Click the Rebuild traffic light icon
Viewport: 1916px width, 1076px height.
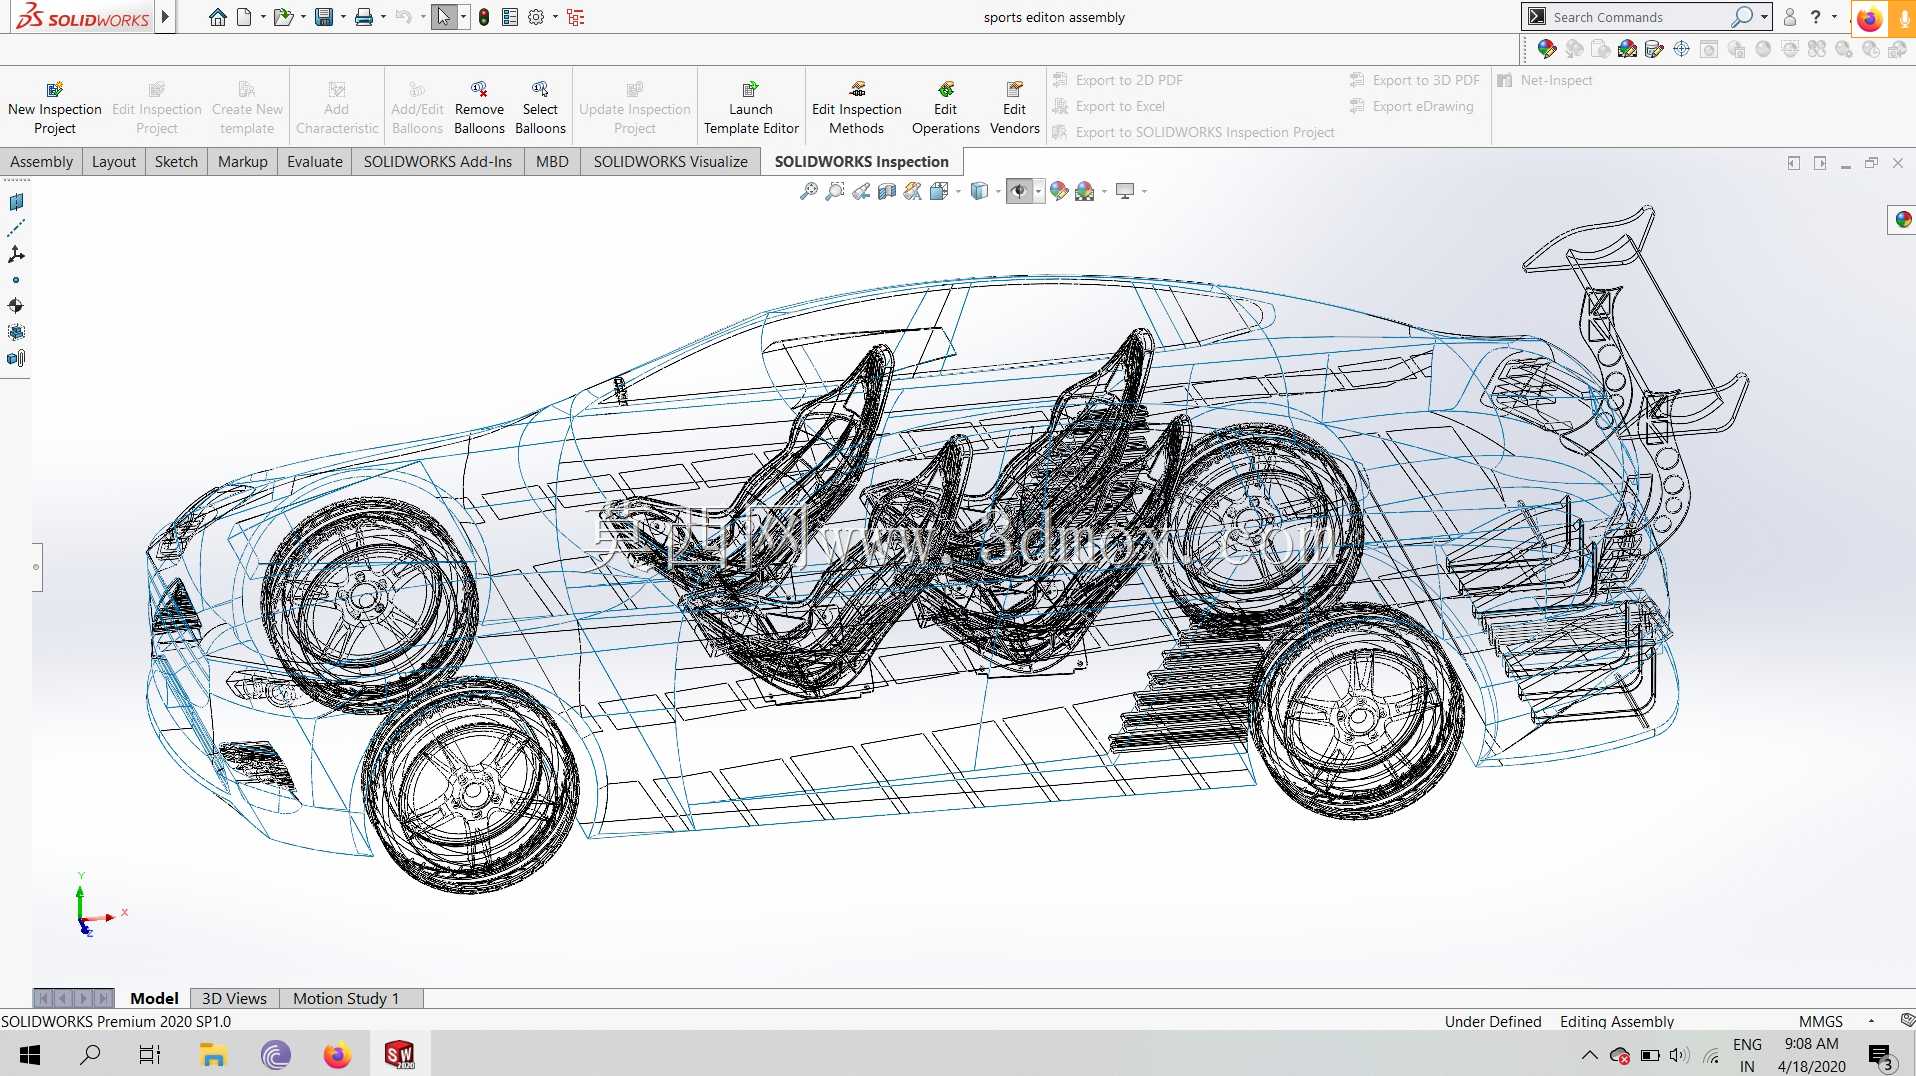[484, 17]
